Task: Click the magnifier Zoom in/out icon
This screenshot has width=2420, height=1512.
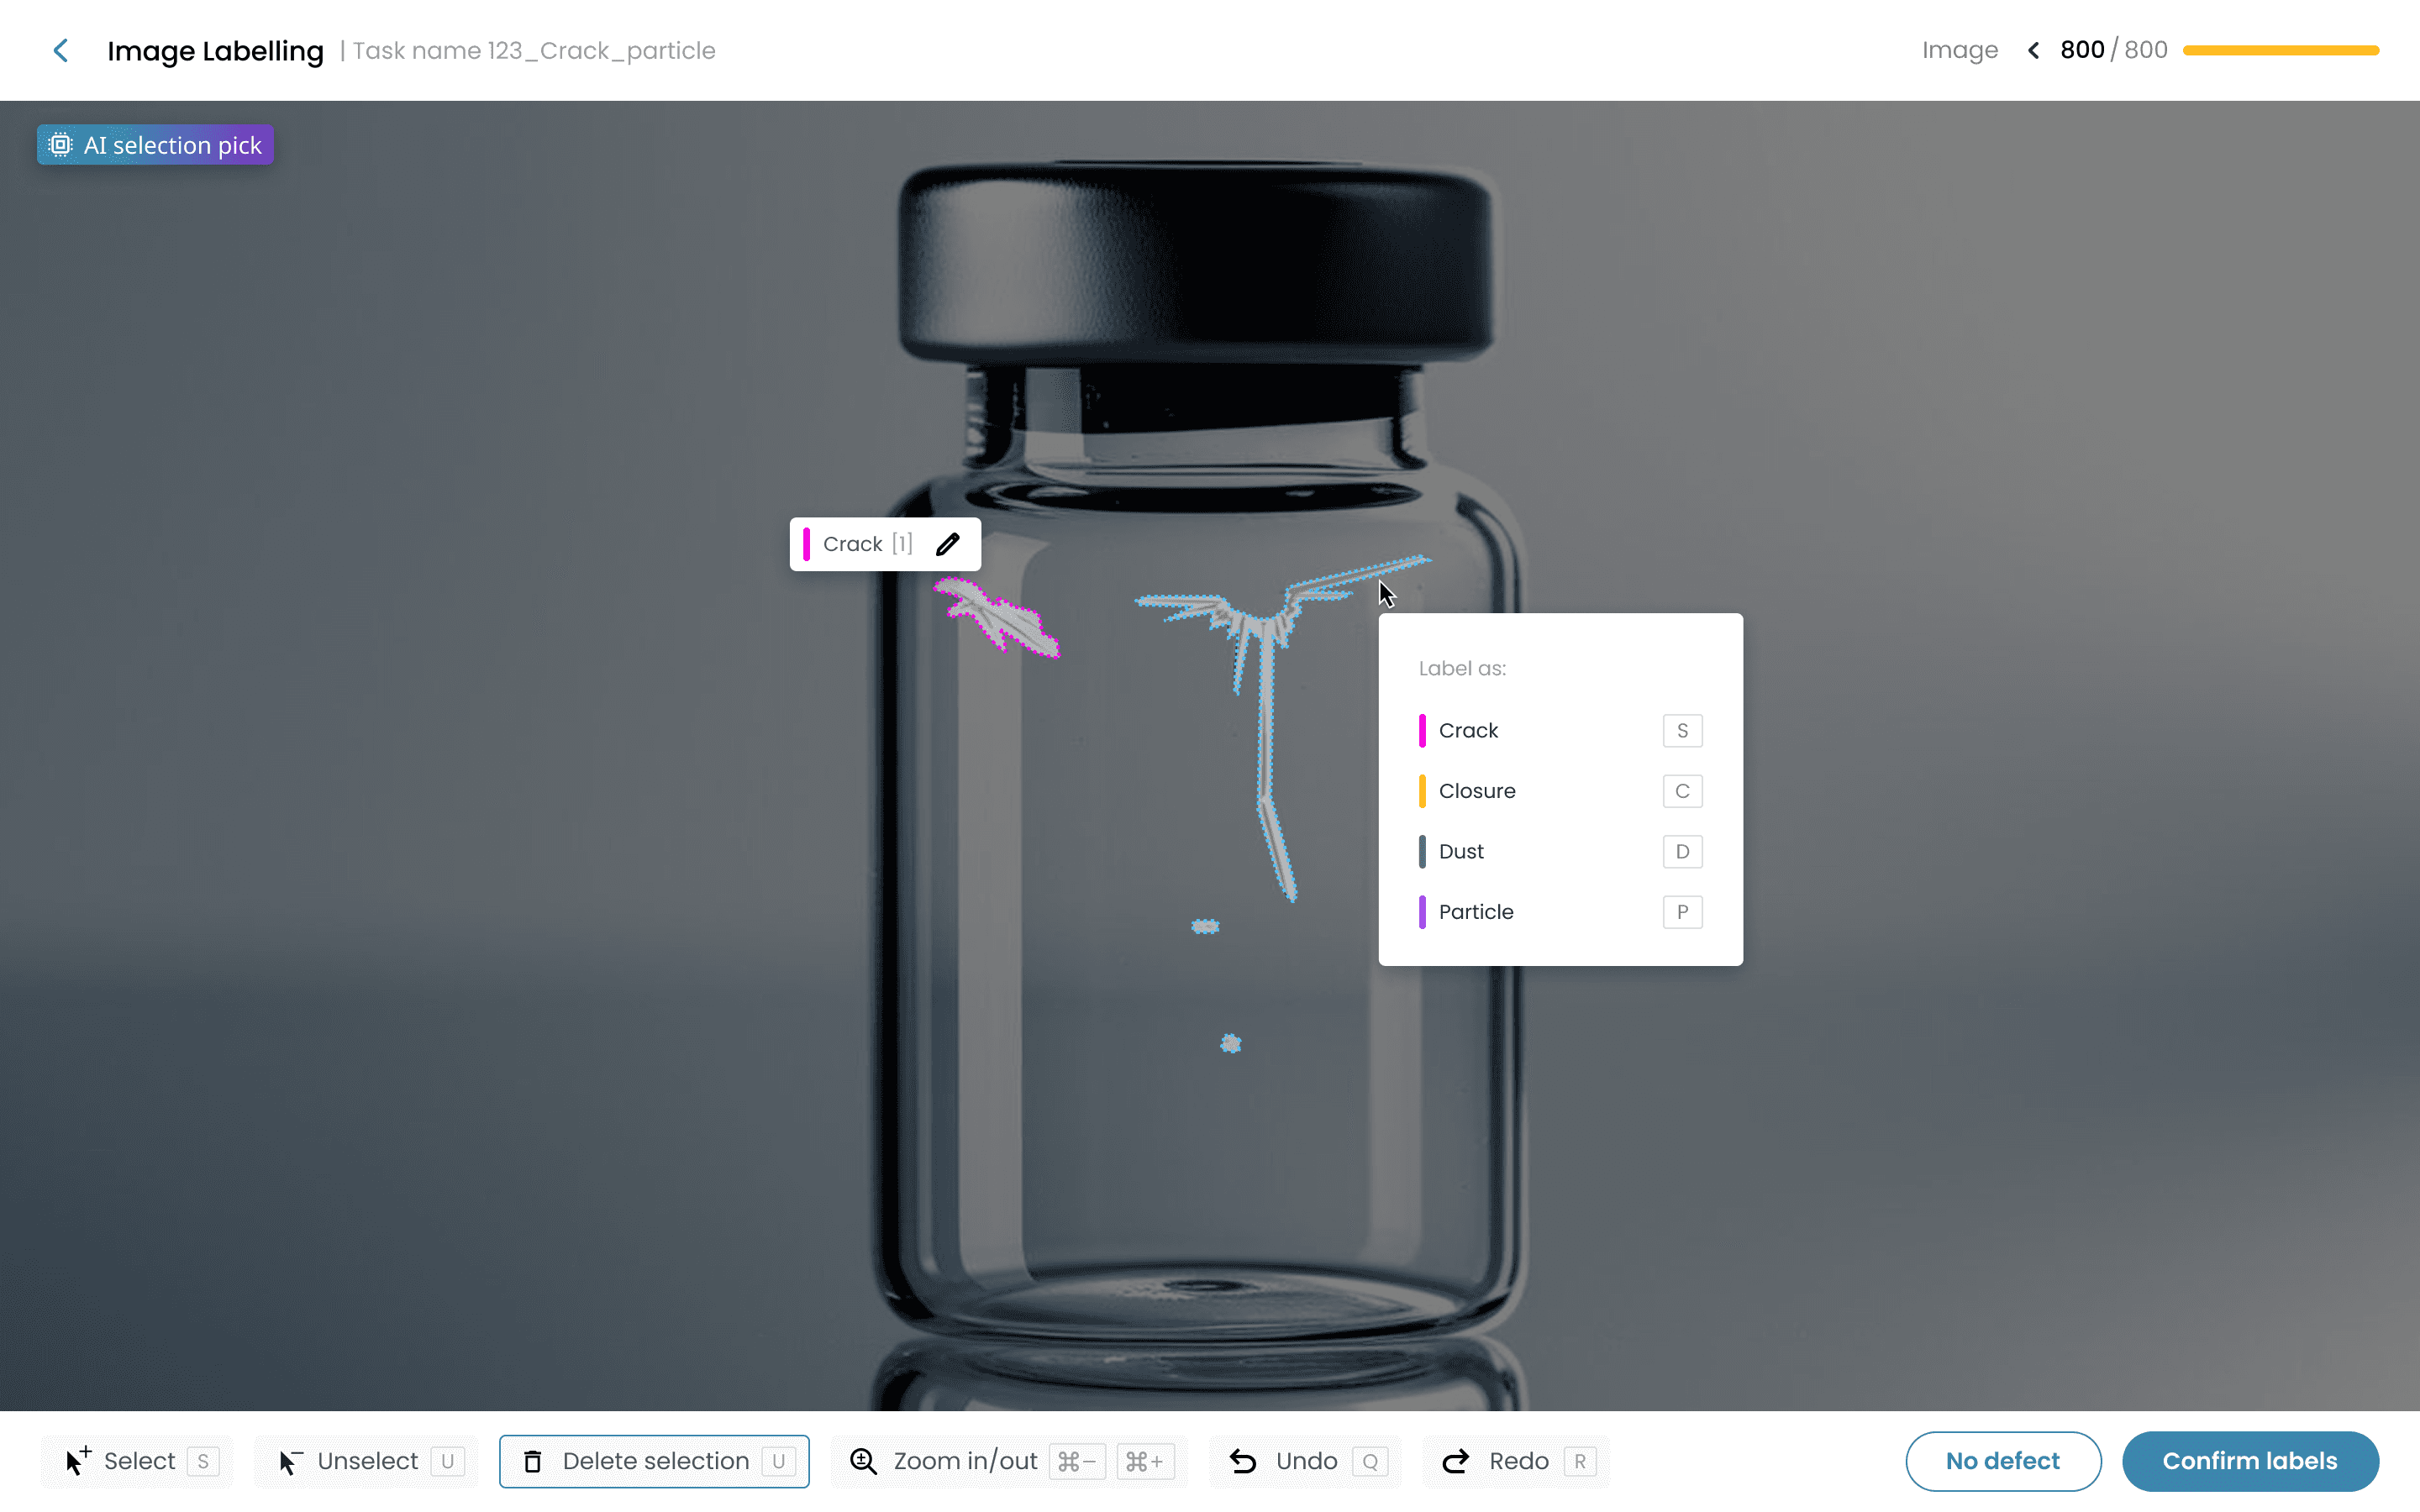Action: [863, 1461]
